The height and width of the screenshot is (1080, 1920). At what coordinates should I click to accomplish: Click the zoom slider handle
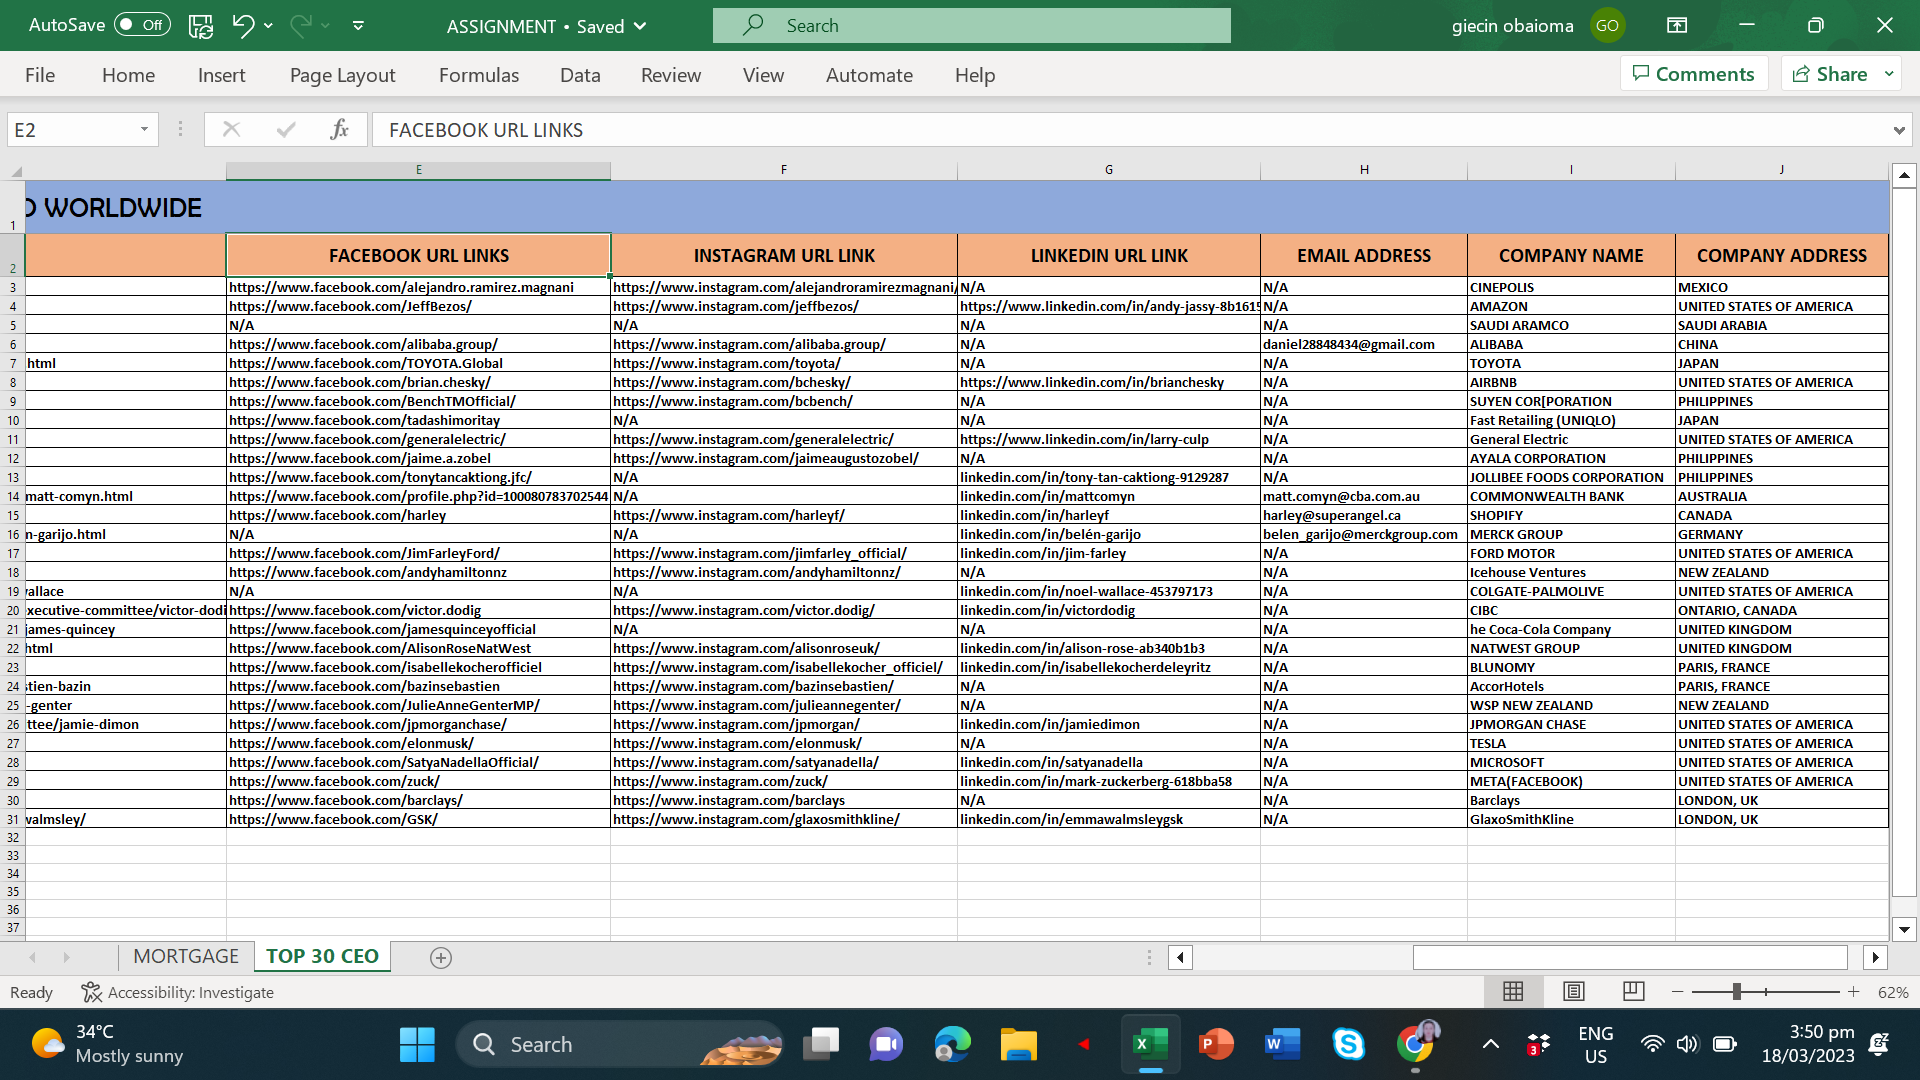pos(1737,992)
